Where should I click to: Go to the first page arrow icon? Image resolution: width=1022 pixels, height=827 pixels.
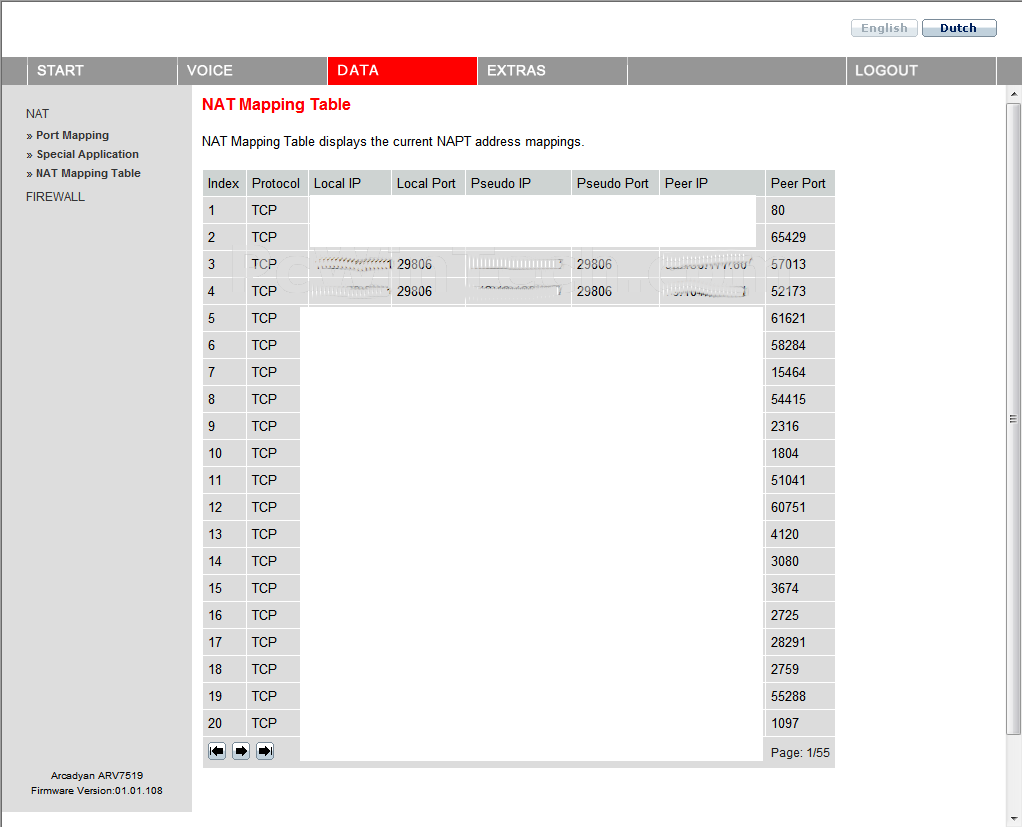point(217,751)
